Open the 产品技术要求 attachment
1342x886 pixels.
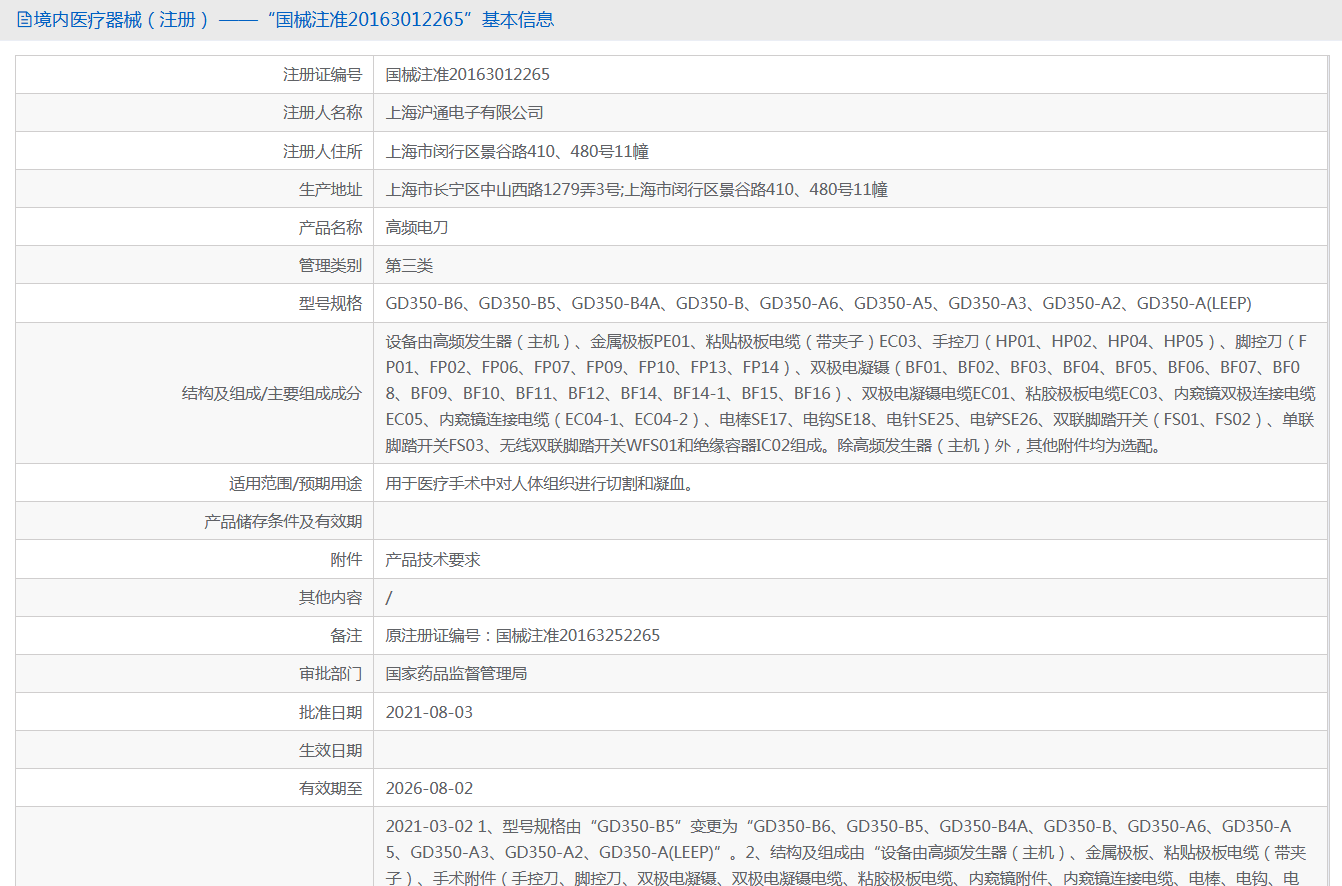tap(433, 559)
